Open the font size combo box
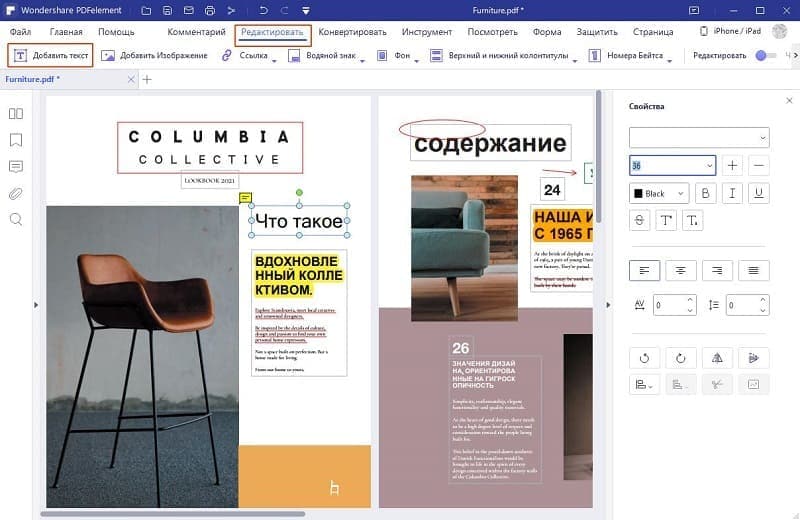This screenshot has width=800, height=520. (x=672, y=165)
